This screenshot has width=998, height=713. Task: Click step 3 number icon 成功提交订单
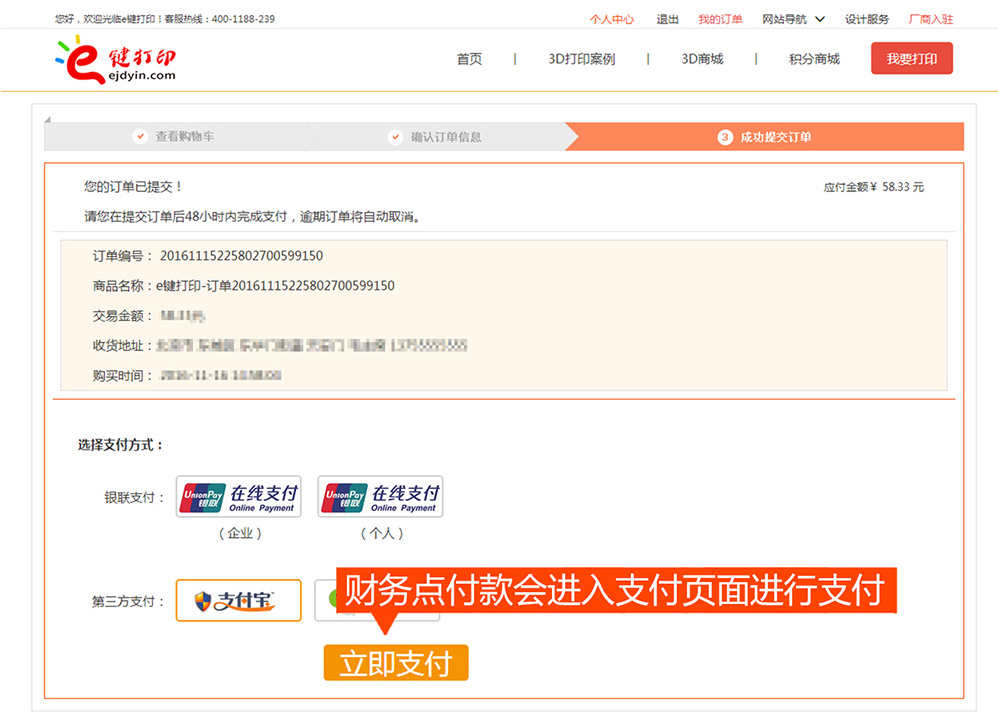coord(725,137)
